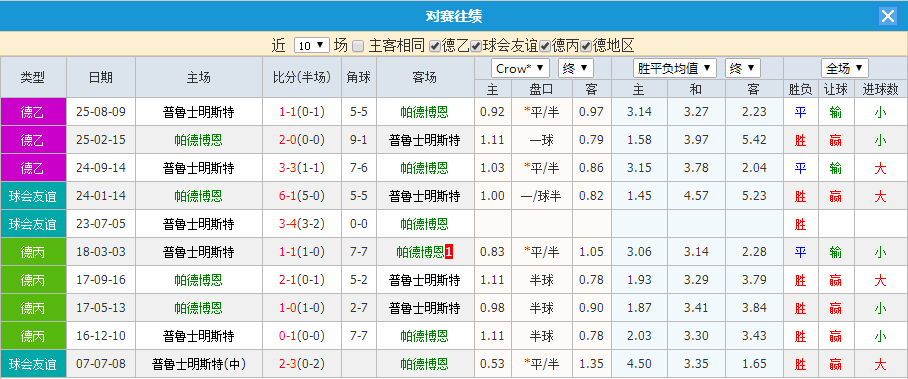The image size is (908, 379).
Task: Click the 德乙 type cell of 25-08-09 row
Action: click(x=33, y=112)
